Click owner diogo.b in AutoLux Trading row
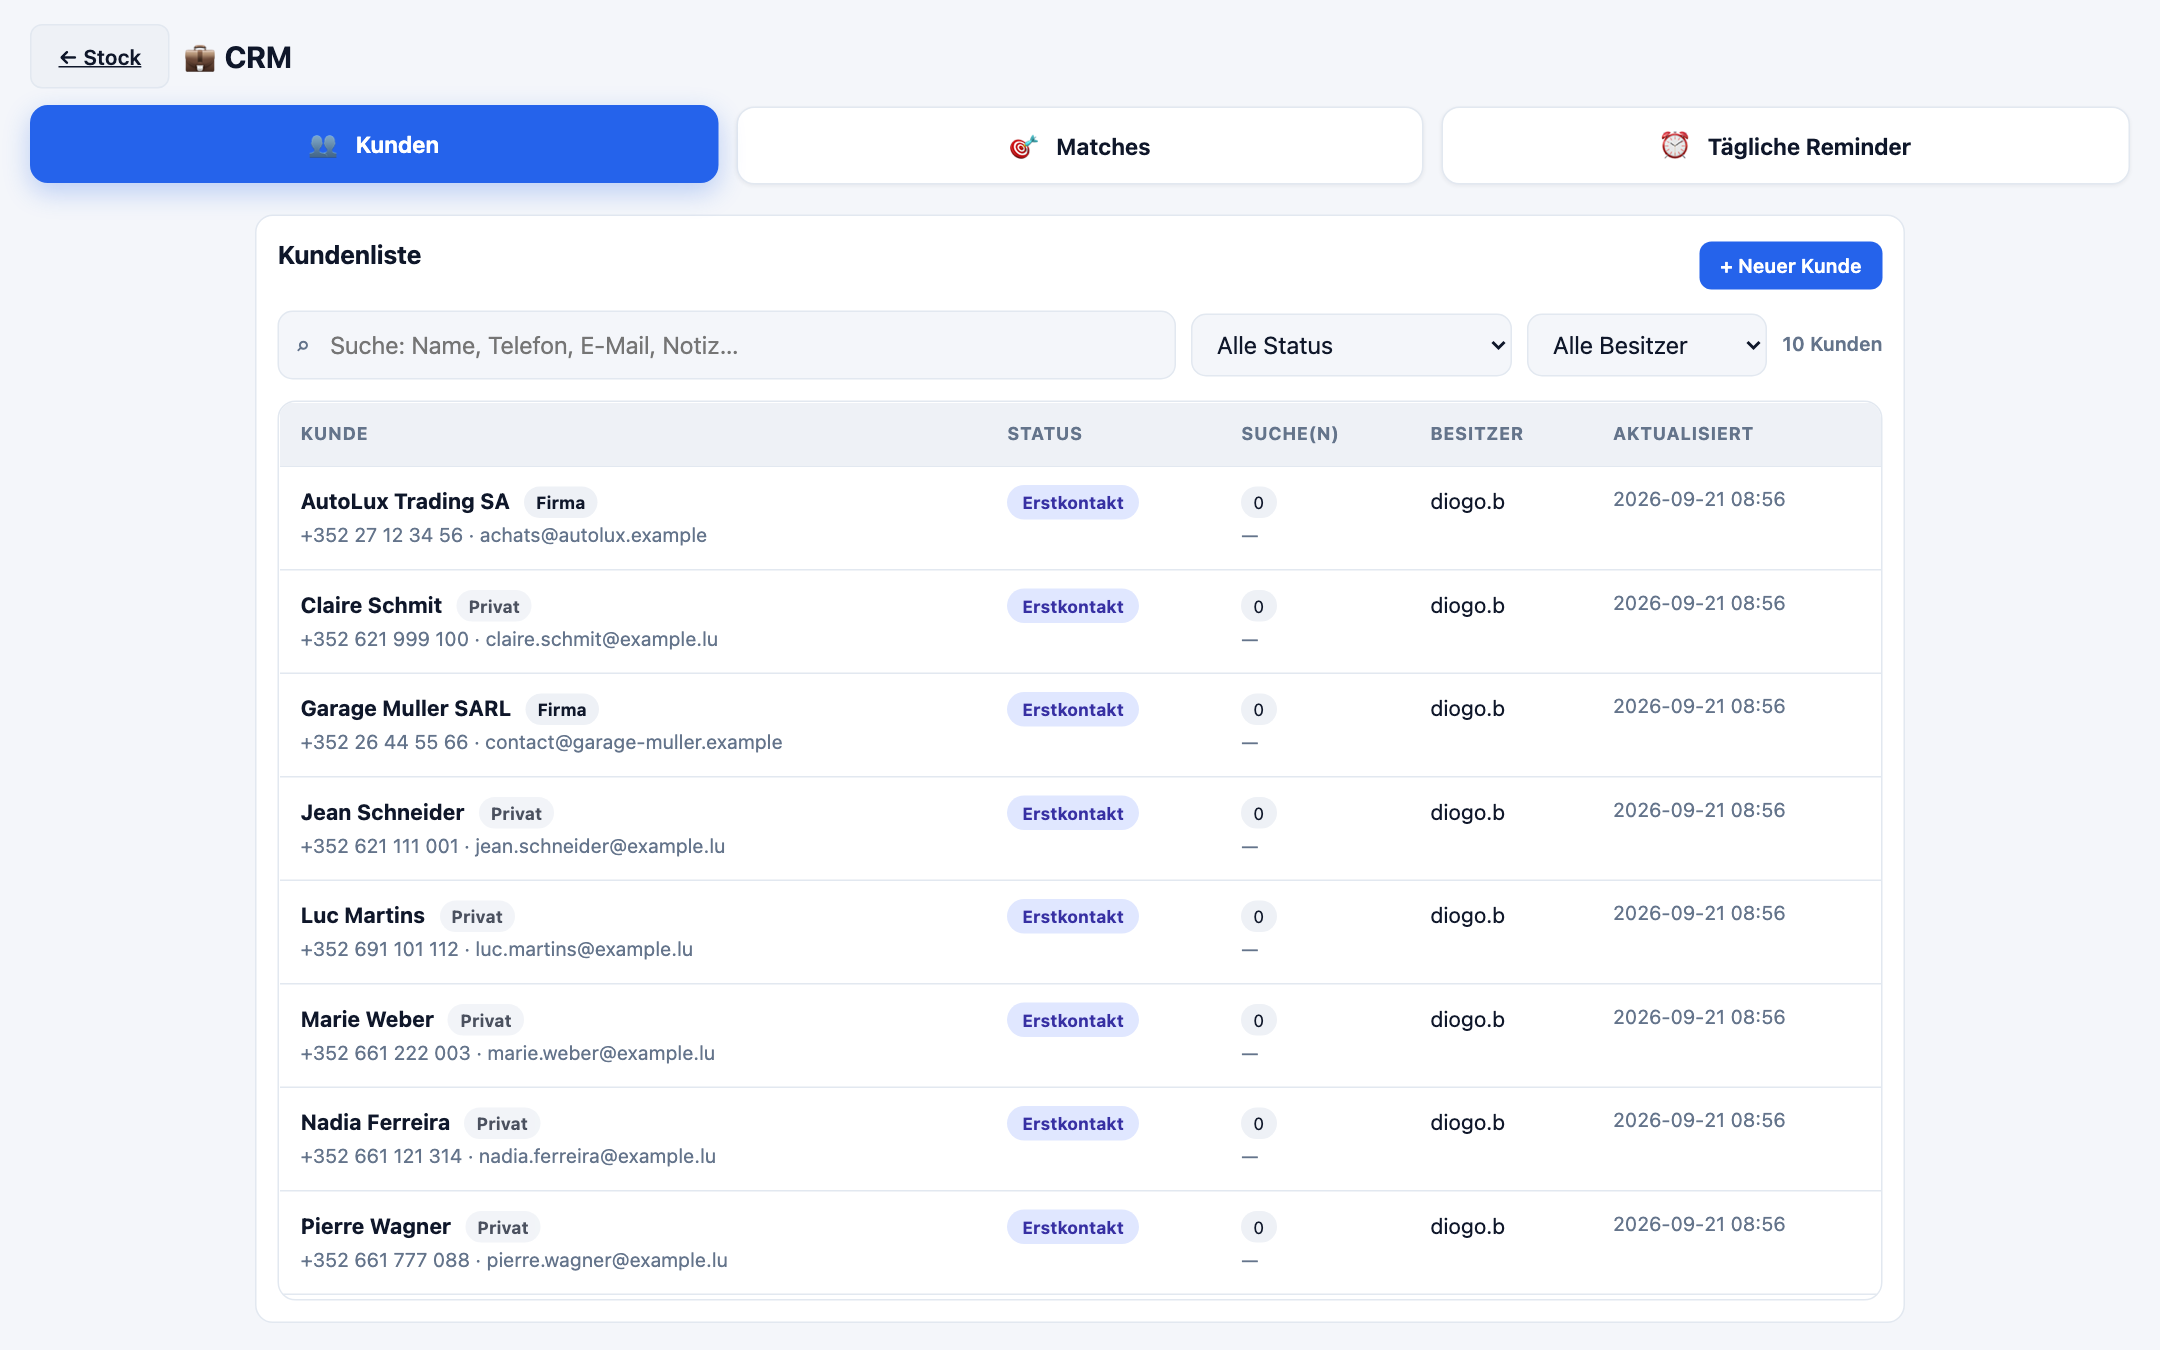The width and height of the screenshot is (2160, 1350). pyautogui.click(x=1467, y=501)
